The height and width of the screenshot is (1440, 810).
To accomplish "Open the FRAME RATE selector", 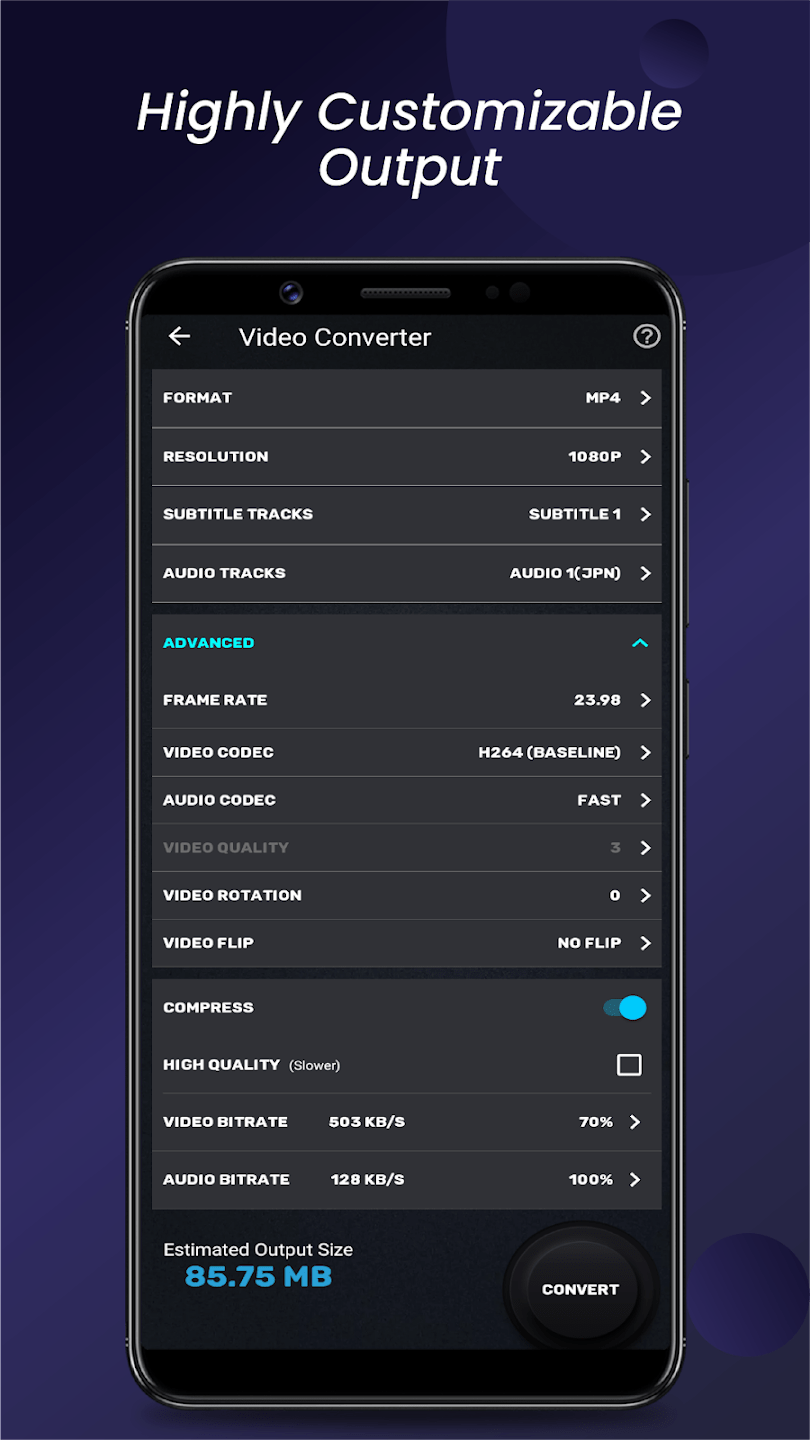I will coord(645,700).
